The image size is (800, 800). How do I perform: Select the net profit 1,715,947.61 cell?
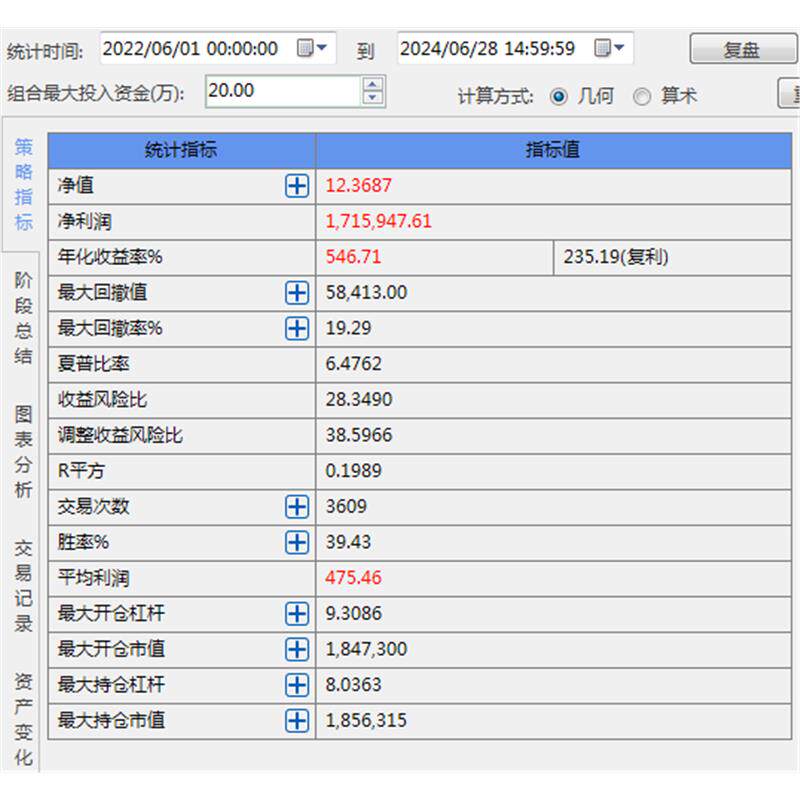click(554, 221)
